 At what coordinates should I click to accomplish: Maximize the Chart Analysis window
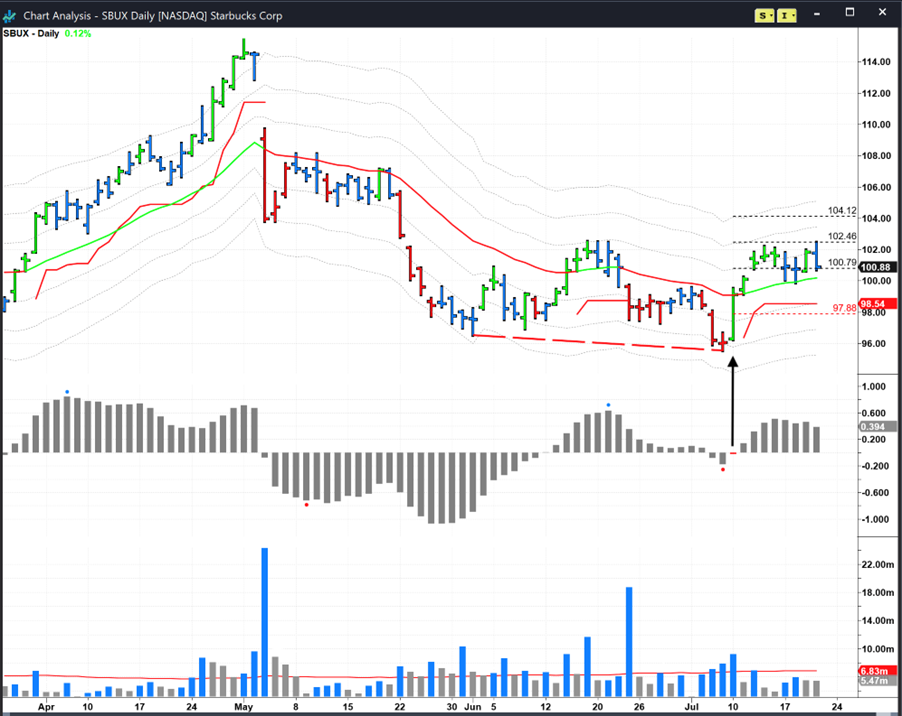pos(849,15)
